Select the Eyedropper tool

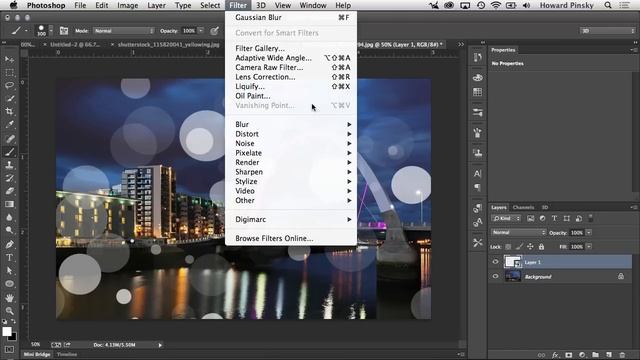click(9, 124)
